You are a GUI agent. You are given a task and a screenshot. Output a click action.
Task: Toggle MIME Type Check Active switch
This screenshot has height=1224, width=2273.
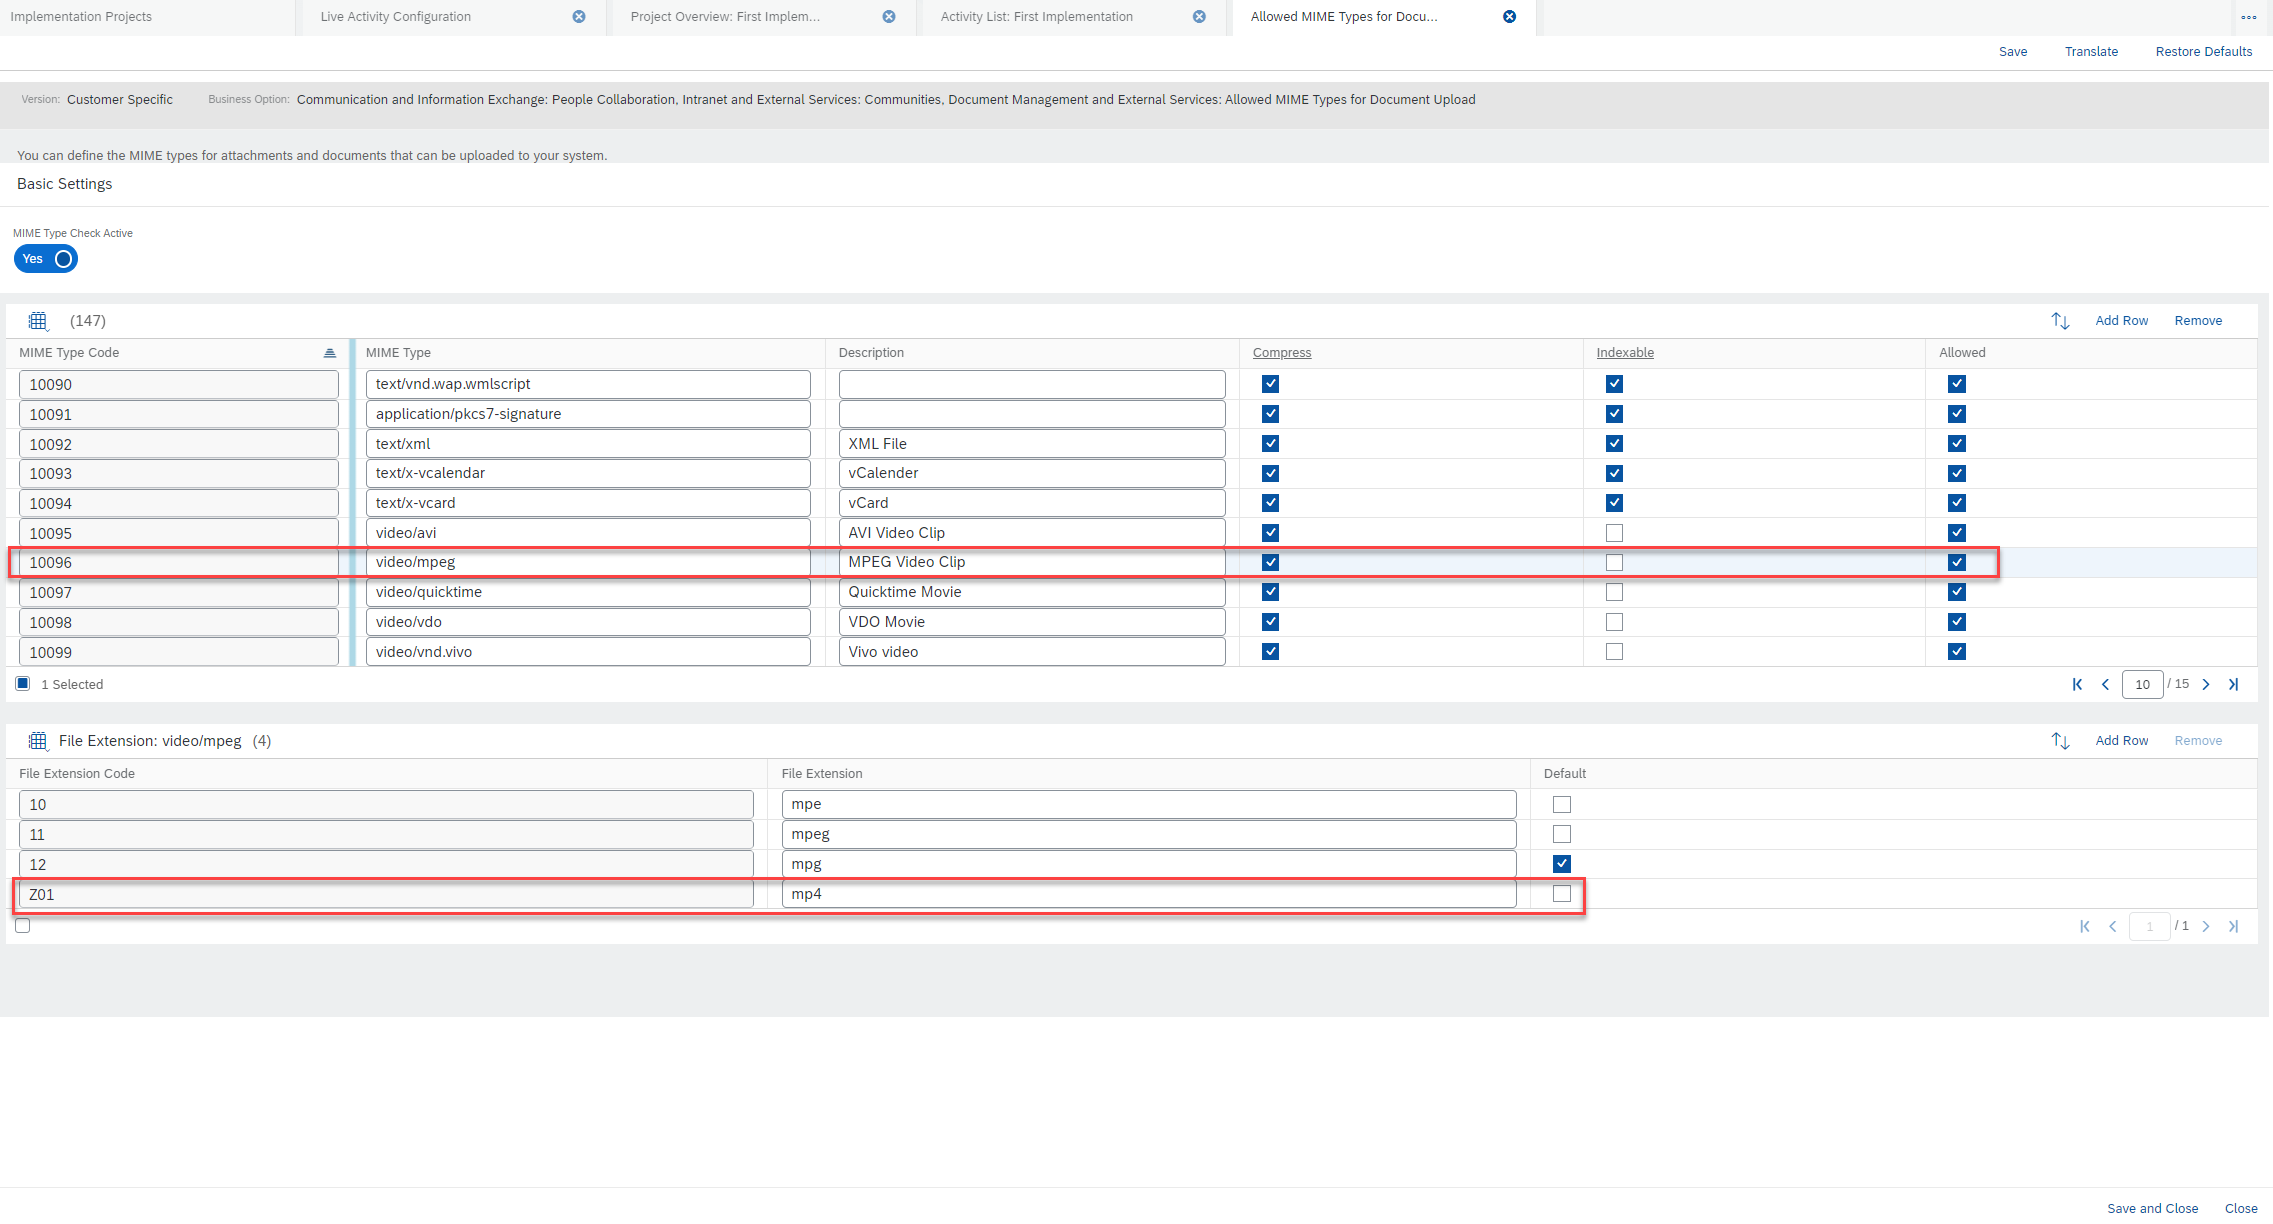coord(46,259)
